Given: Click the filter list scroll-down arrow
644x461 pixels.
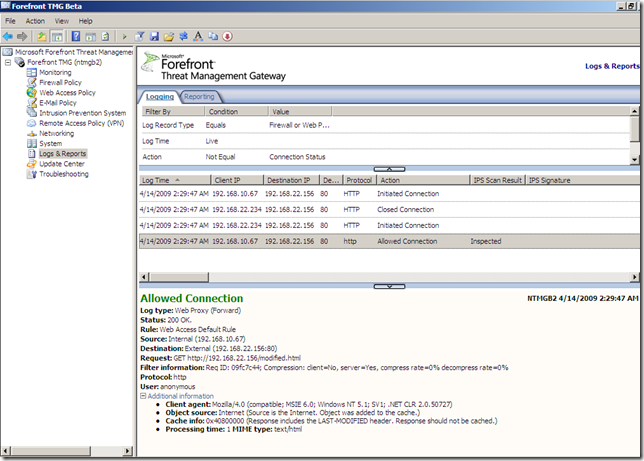Looking at the screenshot, I should coord(633,160).
